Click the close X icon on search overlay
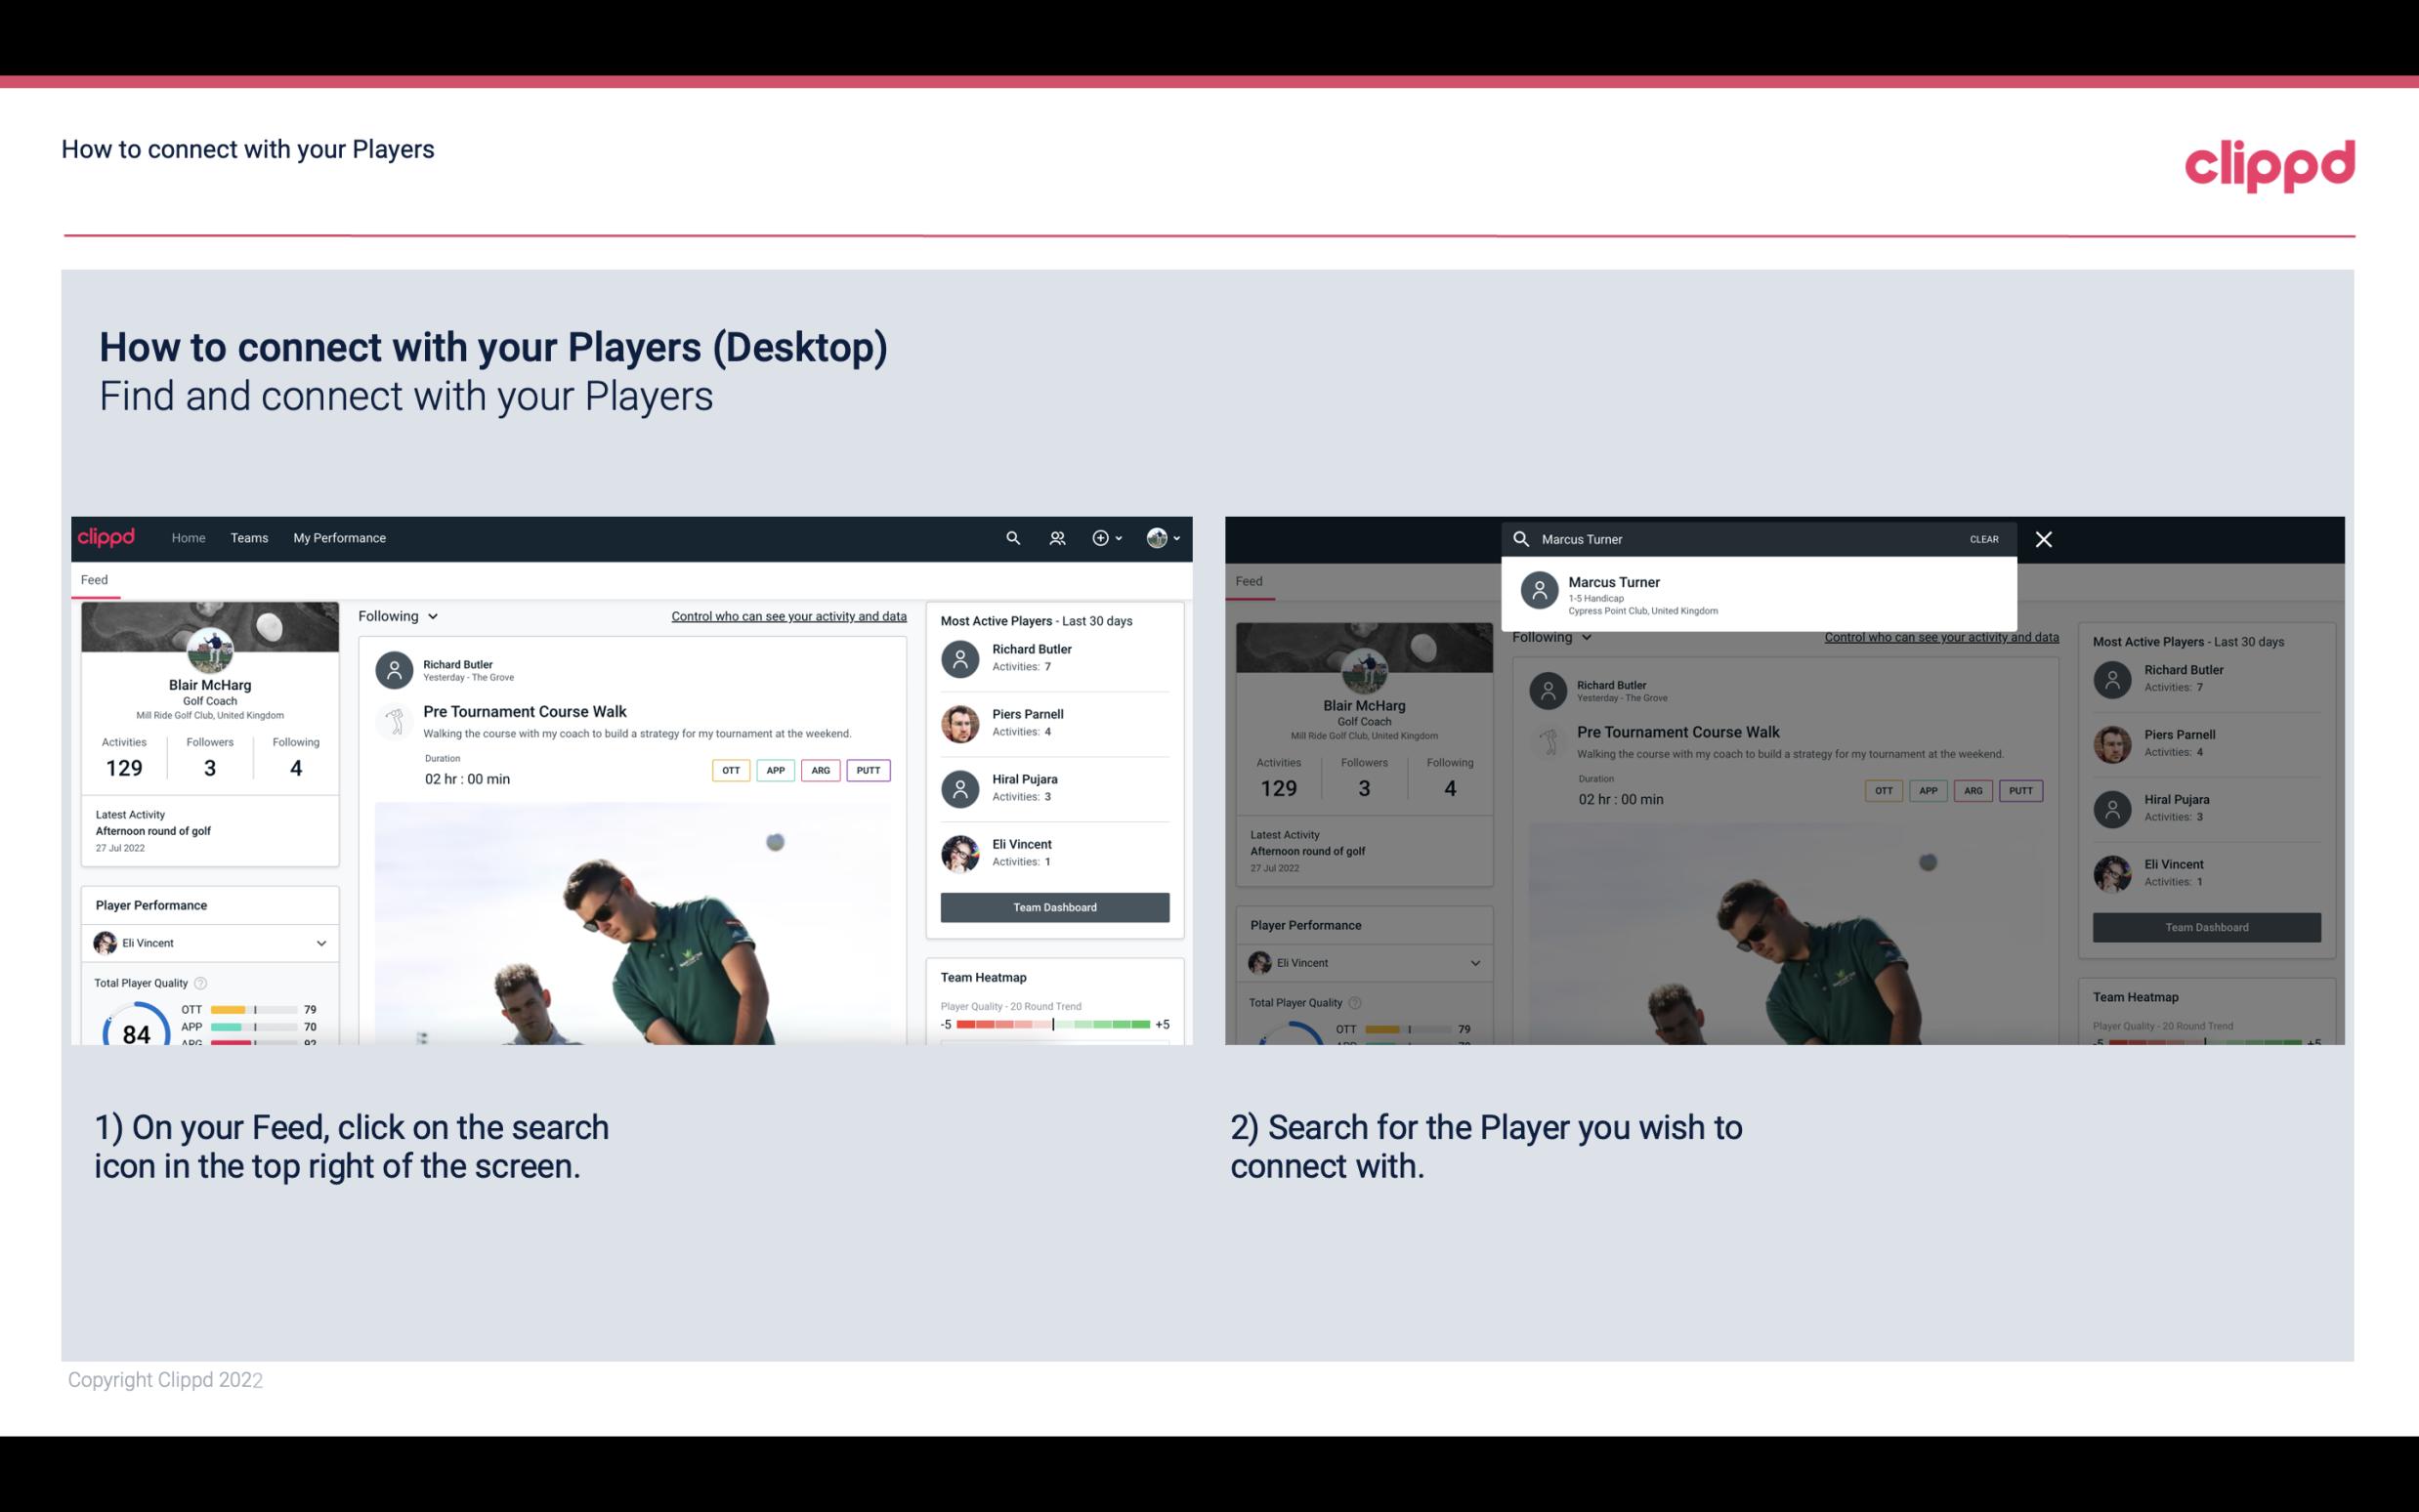 pos(2045,538)
